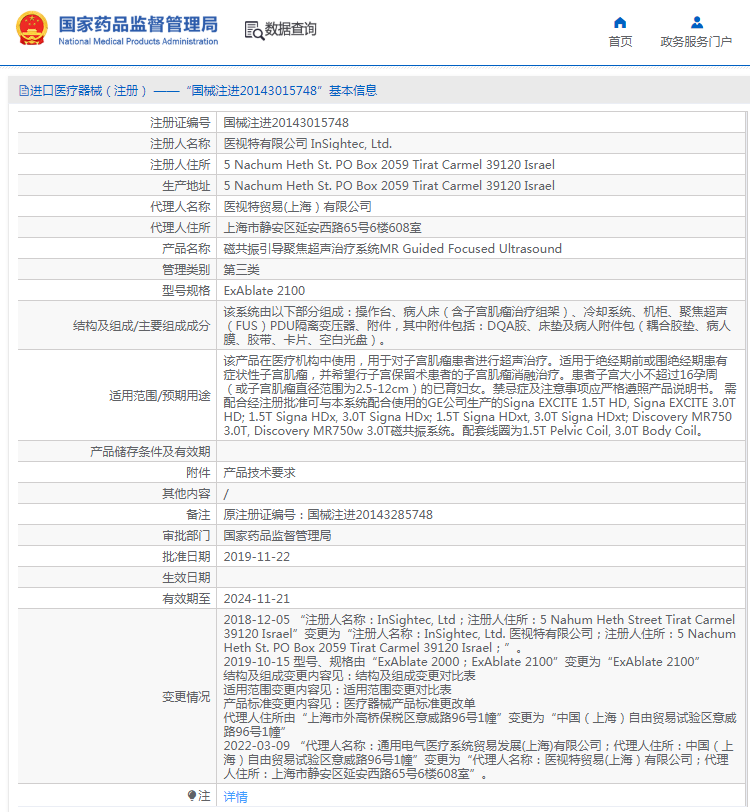
Task: Click the 结构及组成/主要组成成分 label
Action: click(x=141, y=326)
